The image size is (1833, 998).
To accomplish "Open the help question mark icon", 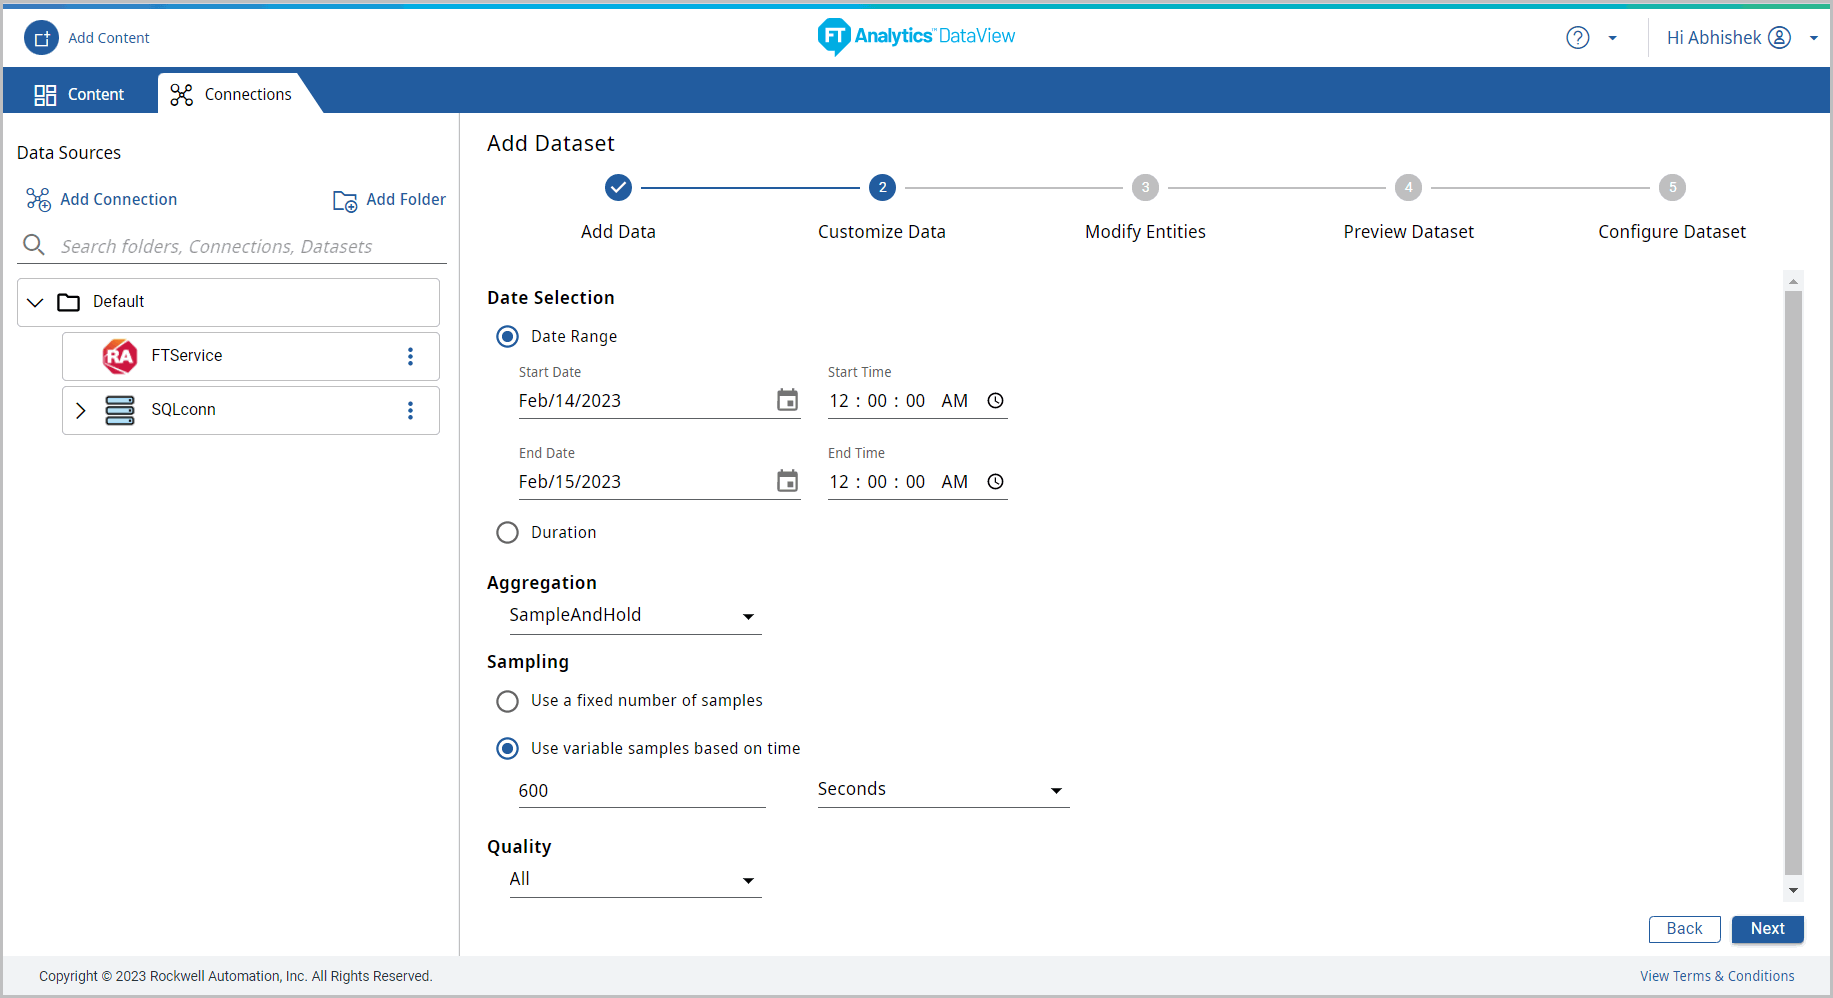I will click(1577, 38).
